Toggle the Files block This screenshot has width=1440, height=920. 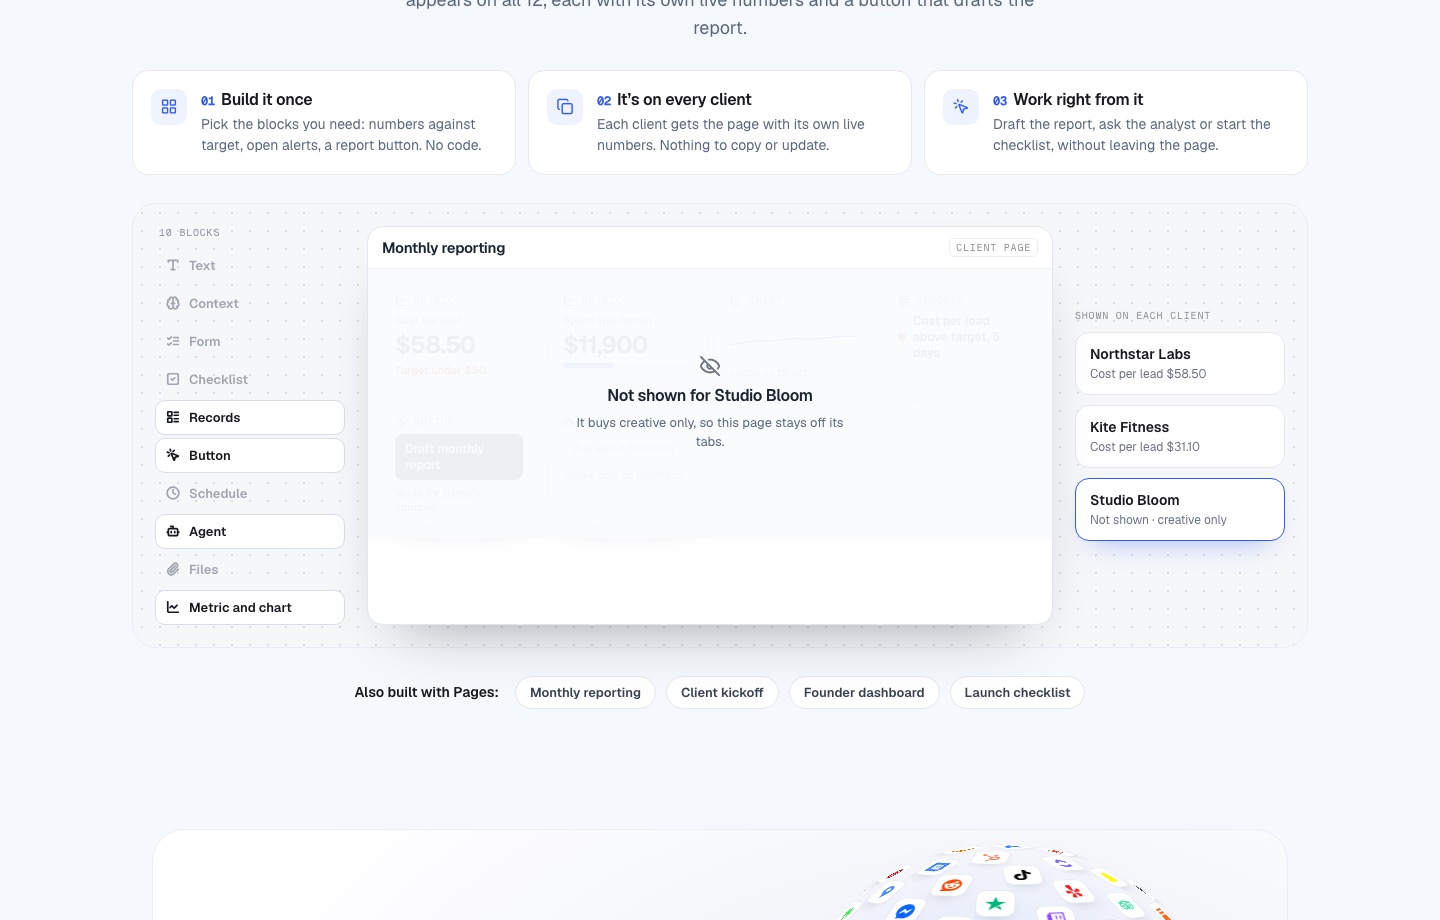click(x=250, y=569)
